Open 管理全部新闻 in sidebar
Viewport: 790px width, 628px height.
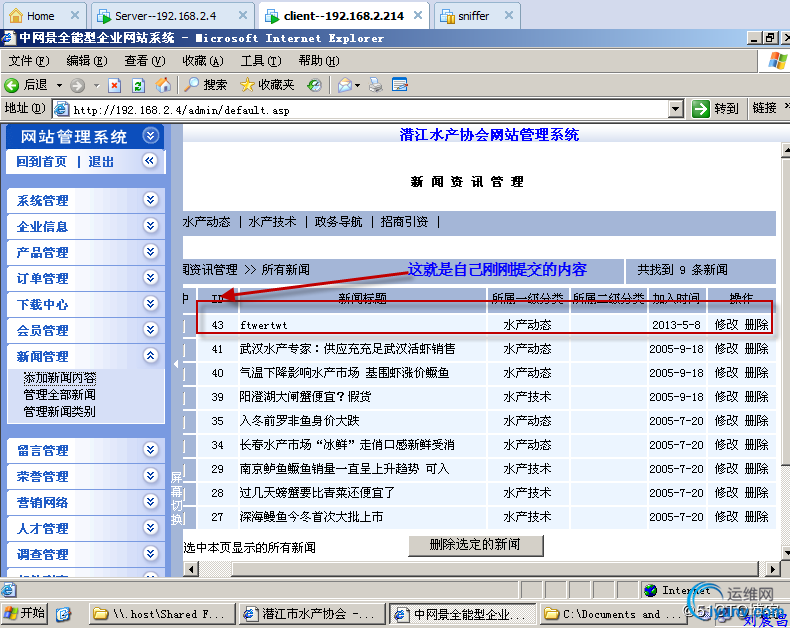[x=59, y=395]
